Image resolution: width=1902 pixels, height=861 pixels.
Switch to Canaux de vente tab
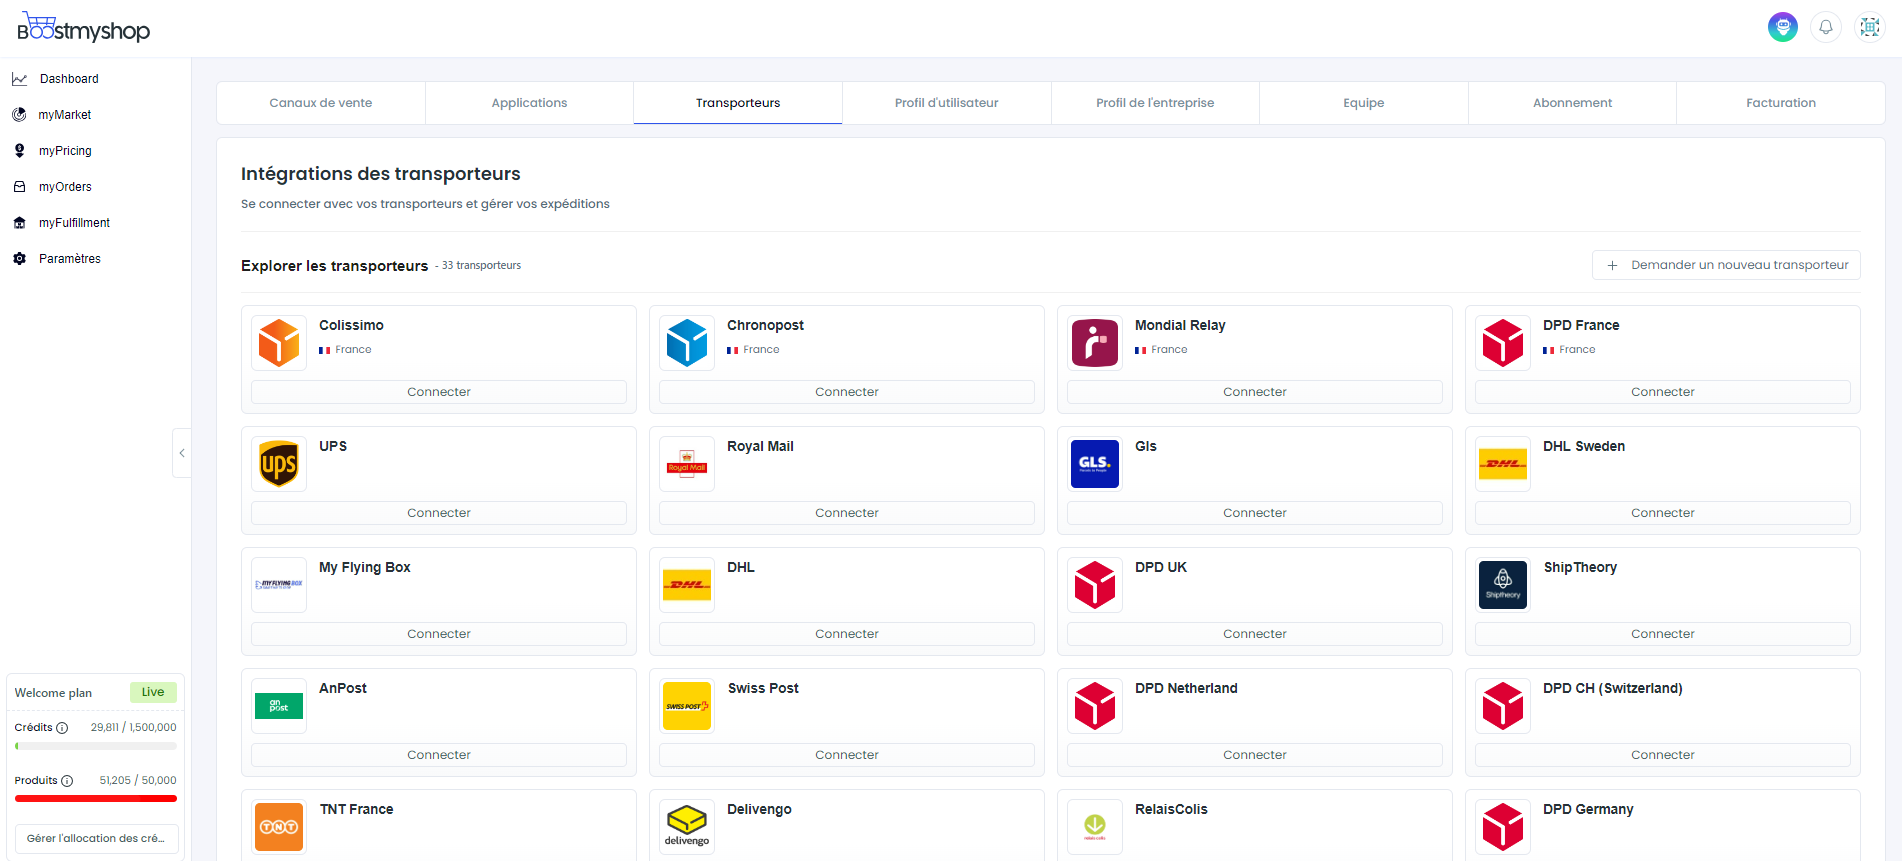[x=321, y=103]
